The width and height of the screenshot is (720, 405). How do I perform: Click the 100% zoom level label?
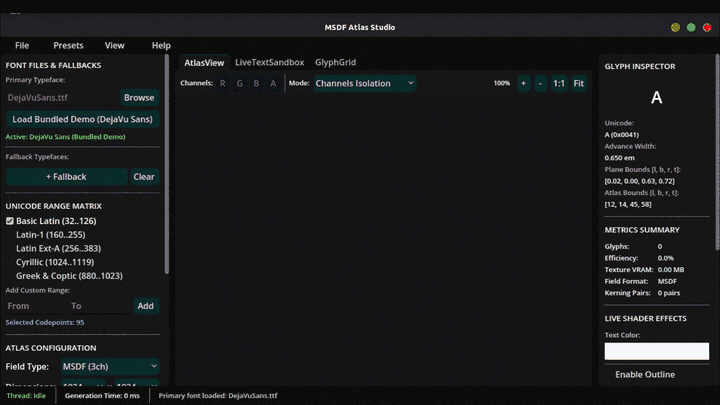click(501, 83)
